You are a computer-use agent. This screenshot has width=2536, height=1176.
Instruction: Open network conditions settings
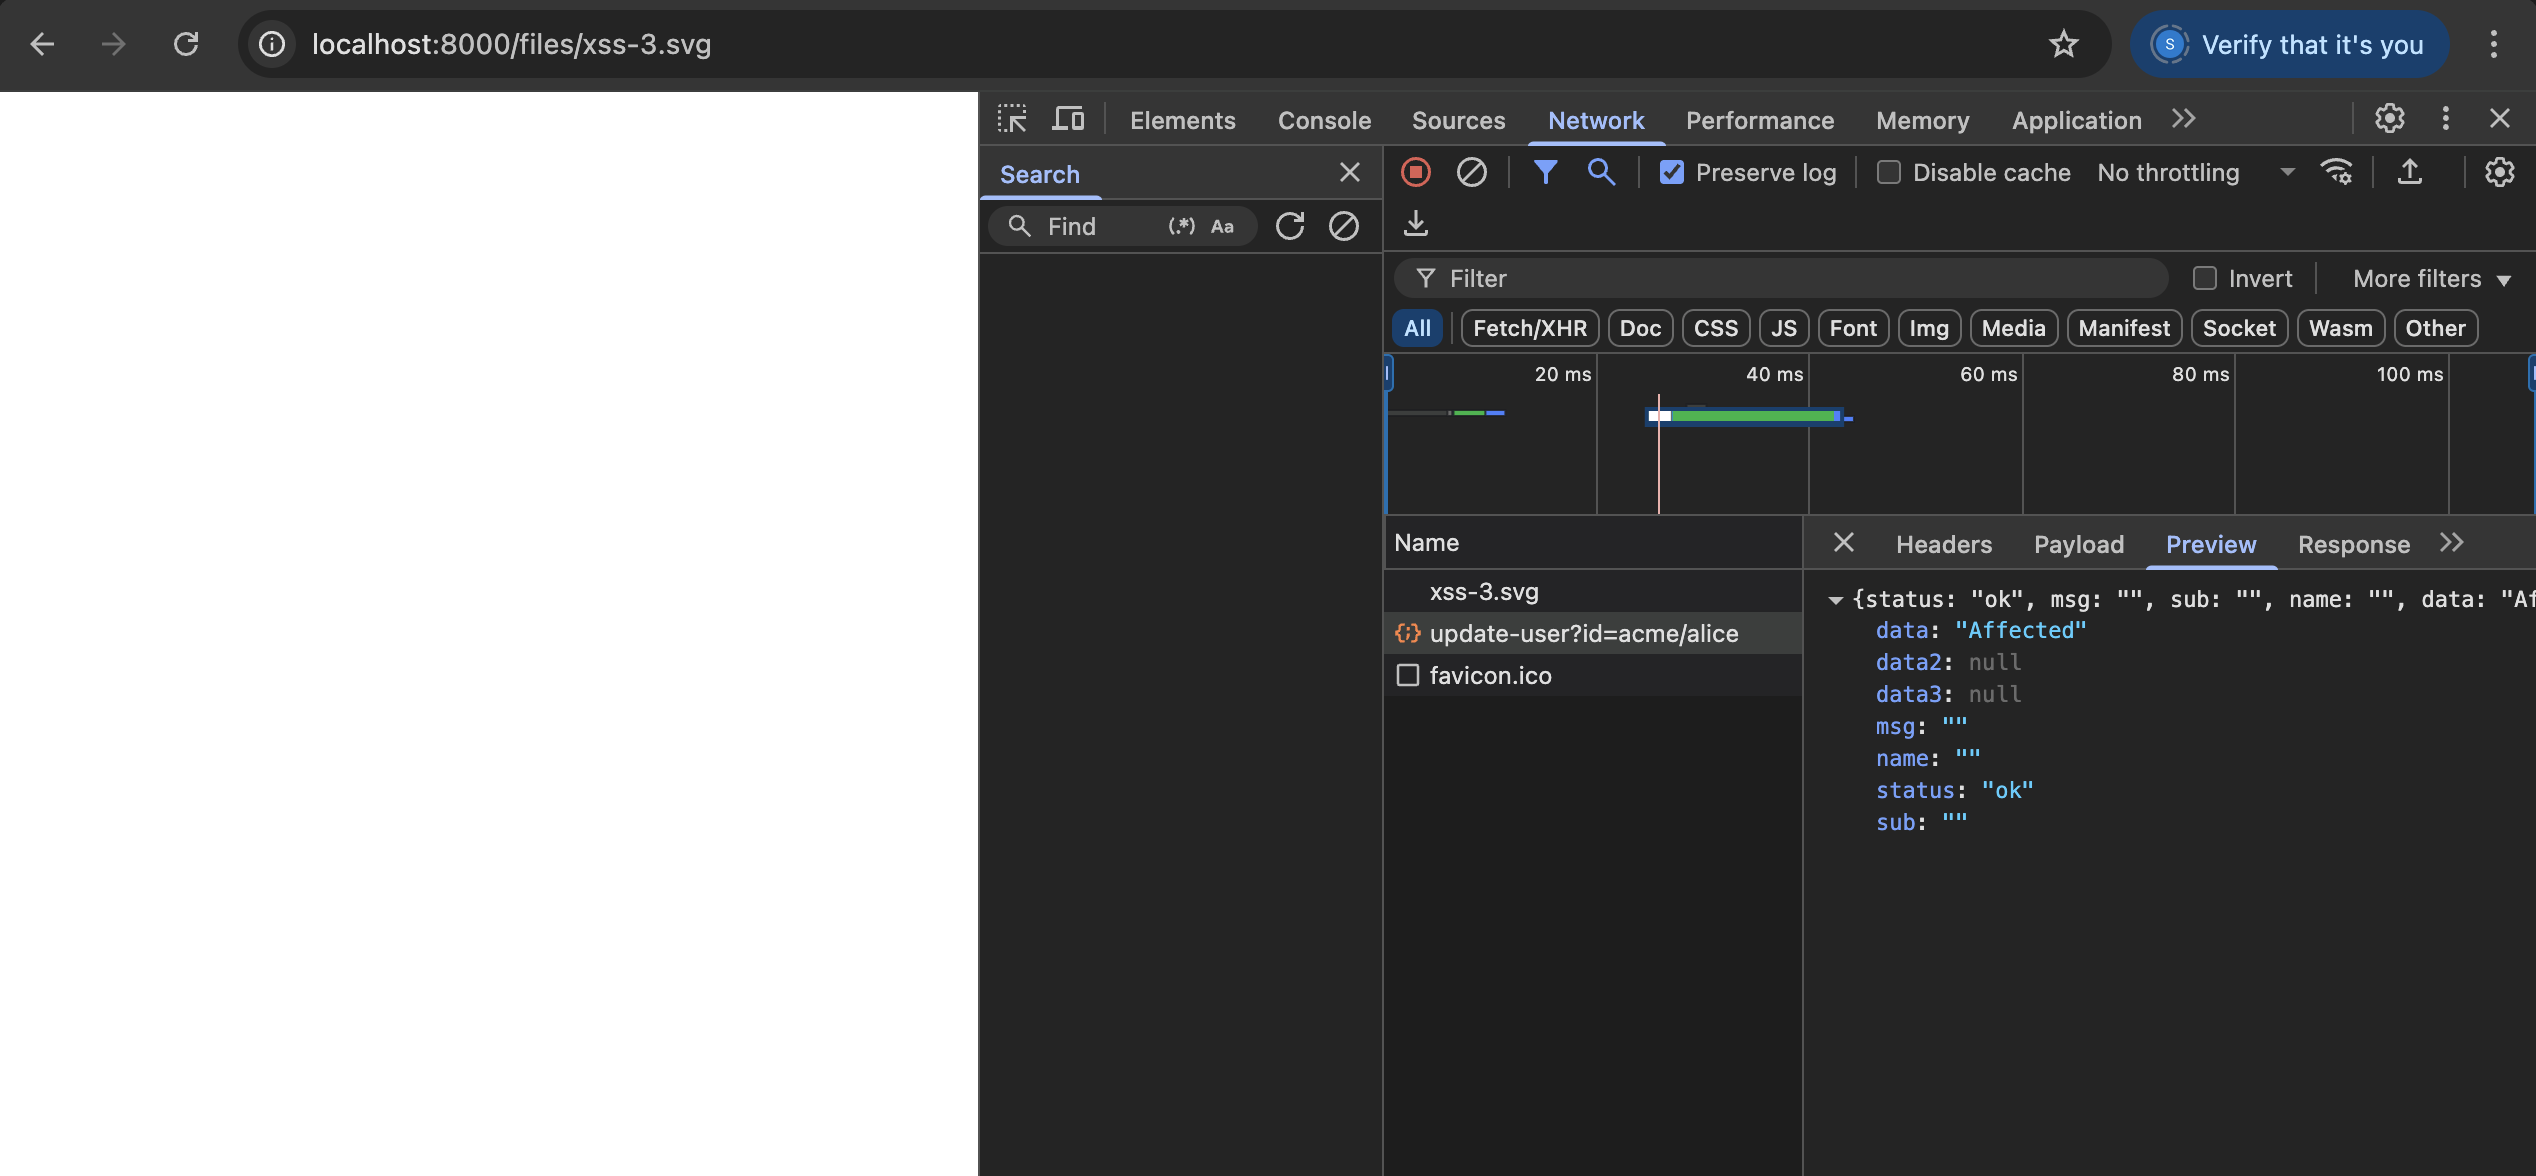coord(2337,172)
